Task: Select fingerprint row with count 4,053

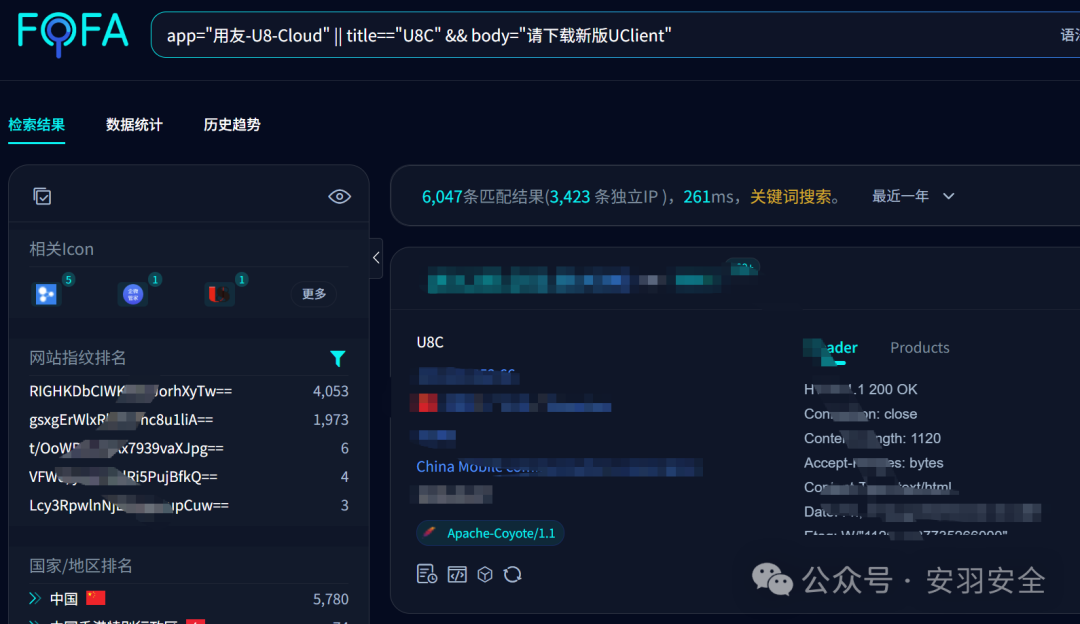Action: pos(189,391)
